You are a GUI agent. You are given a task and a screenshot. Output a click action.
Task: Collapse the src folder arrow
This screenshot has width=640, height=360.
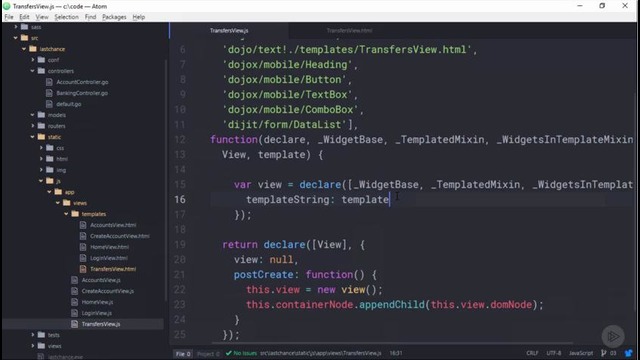16,38
